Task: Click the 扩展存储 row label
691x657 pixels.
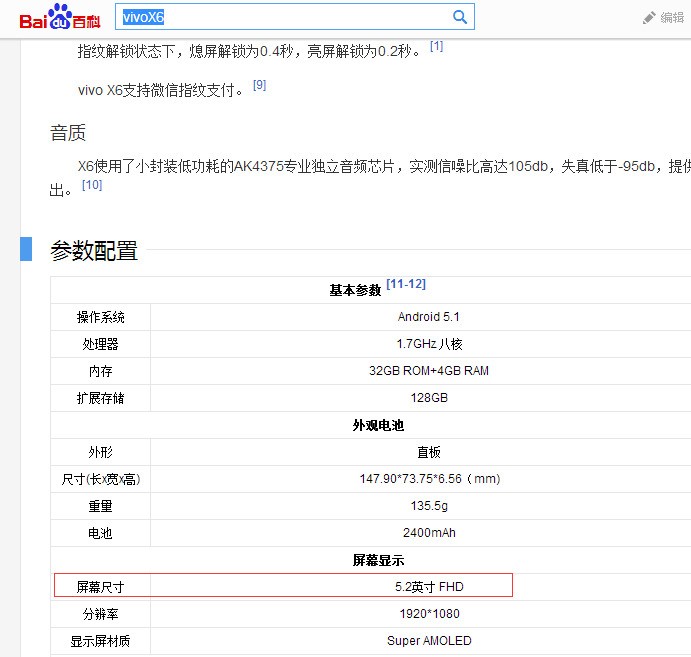Action: coord(100,398)
